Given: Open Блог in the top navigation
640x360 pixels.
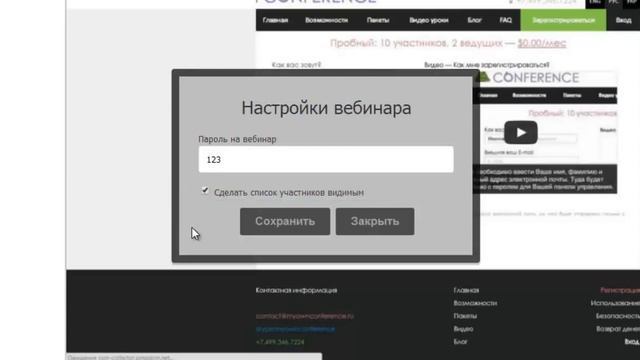Looking at the screenshot, I should tap(474, 20).
